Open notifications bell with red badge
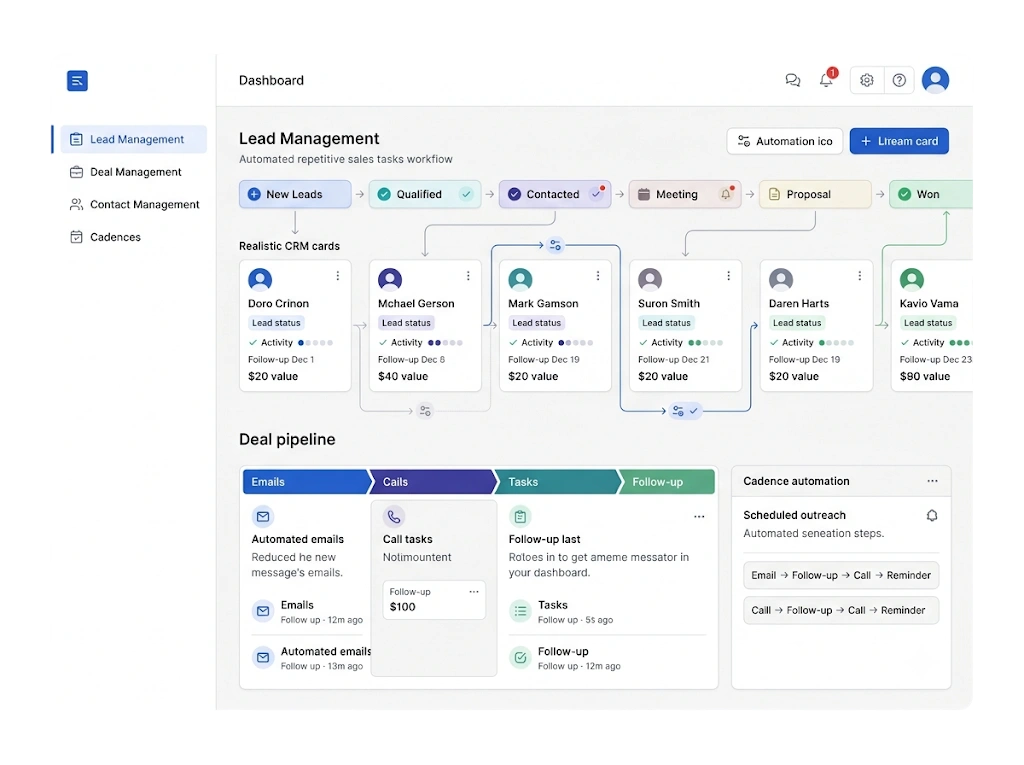 [x=827, y=78]
